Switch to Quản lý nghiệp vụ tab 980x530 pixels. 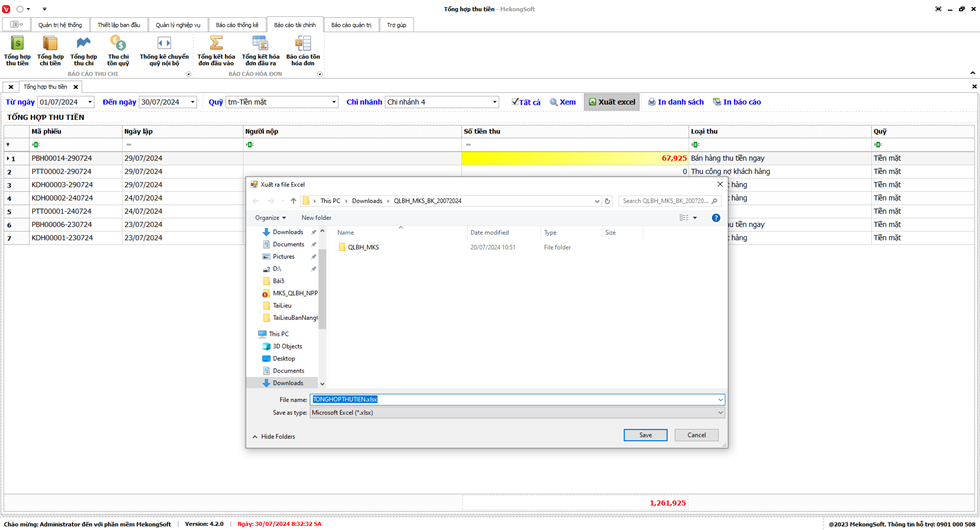tap(178, 25)
